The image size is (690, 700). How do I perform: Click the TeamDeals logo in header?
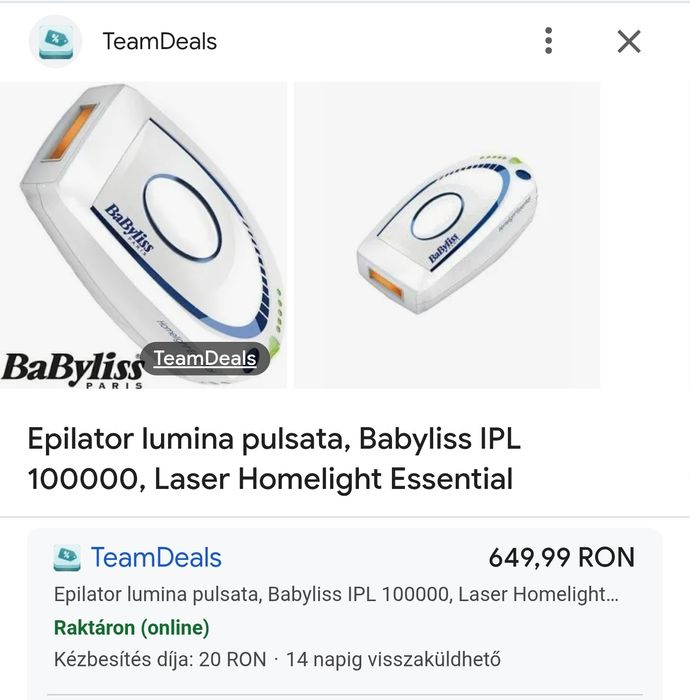click(55, 41)
